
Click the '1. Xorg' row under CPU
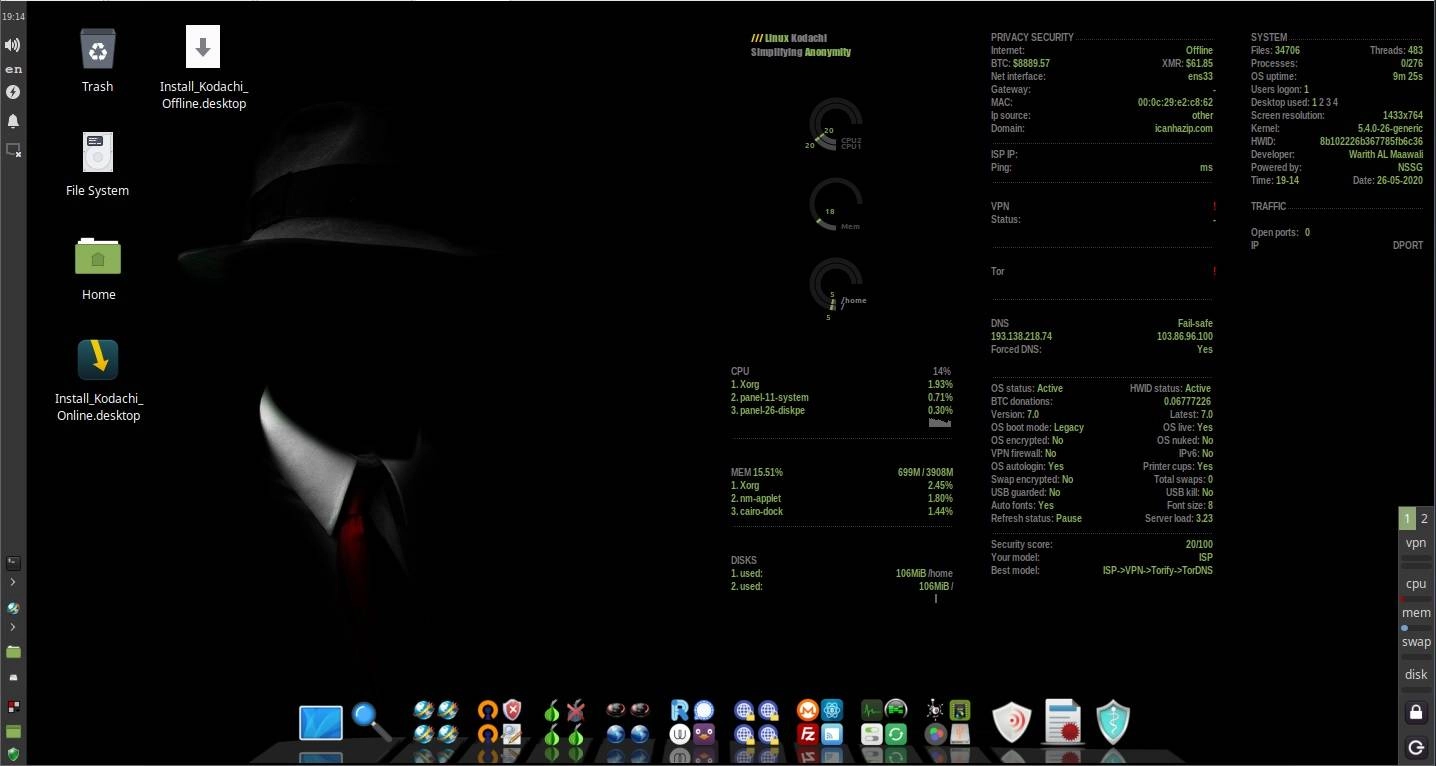pos(842,384)
